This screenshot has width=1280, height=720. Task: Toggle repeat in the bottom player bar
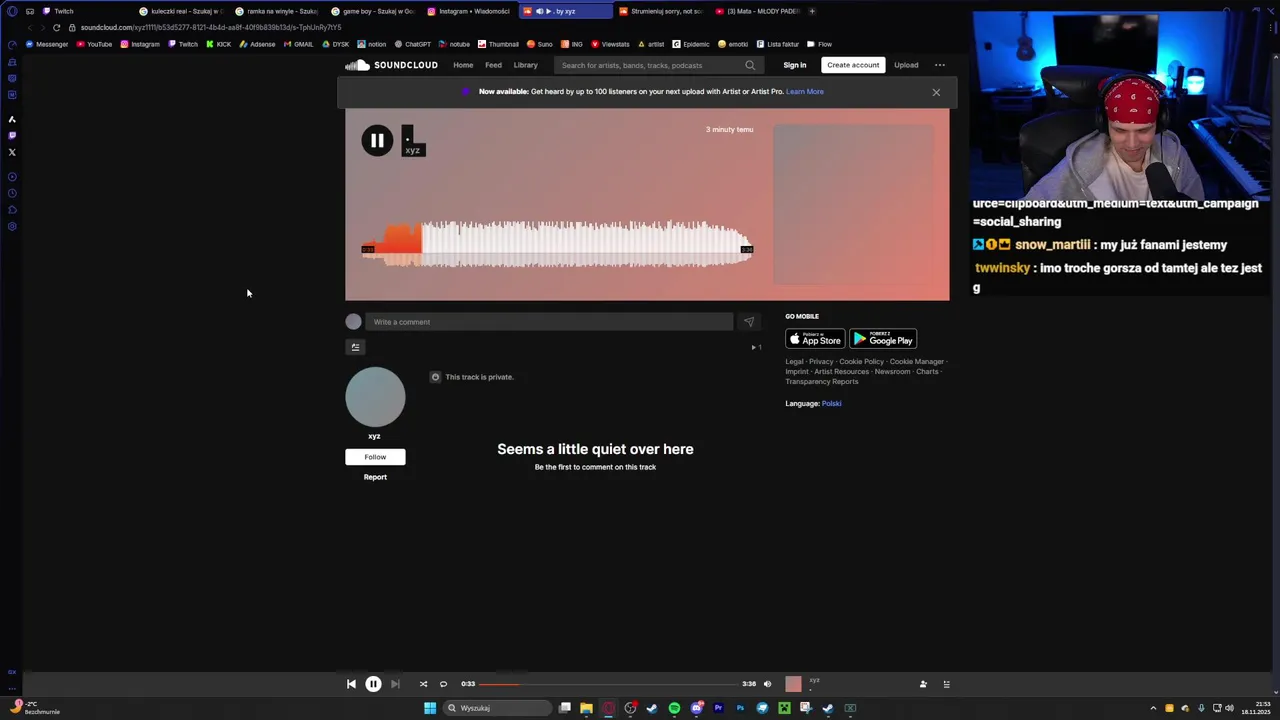(443, 684)
